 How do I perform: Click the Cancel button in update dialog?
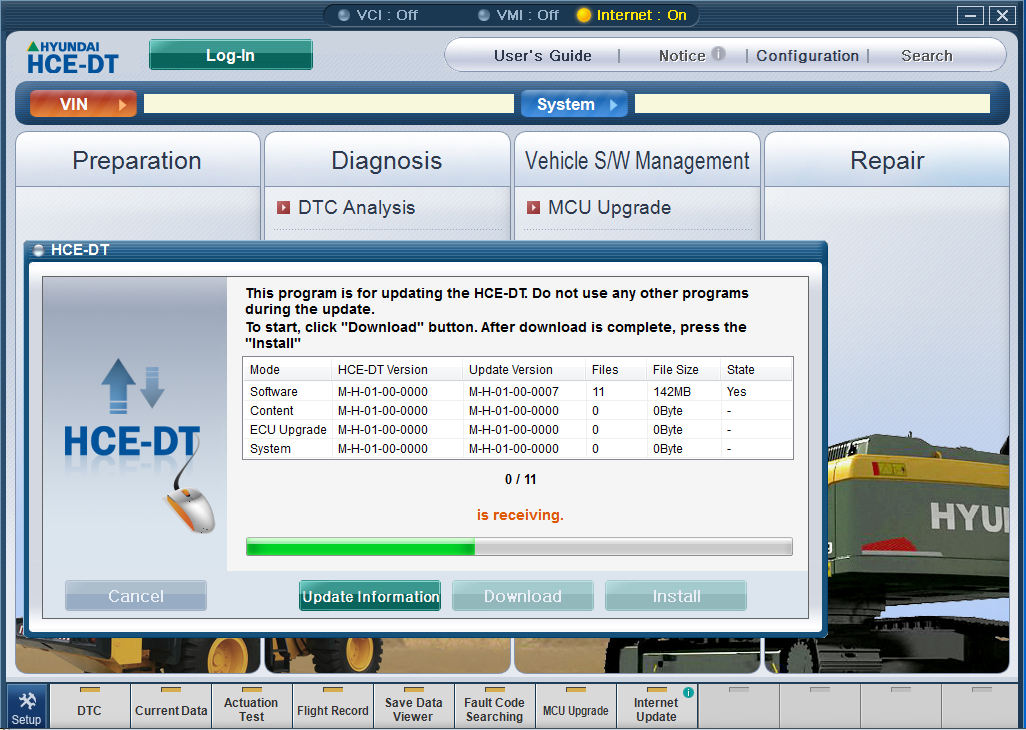click(136, 596)
